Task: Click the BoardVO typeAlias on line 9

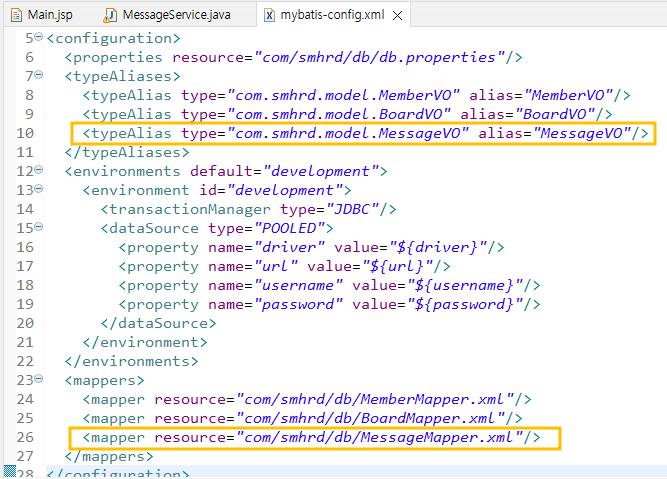Action: 348,114
